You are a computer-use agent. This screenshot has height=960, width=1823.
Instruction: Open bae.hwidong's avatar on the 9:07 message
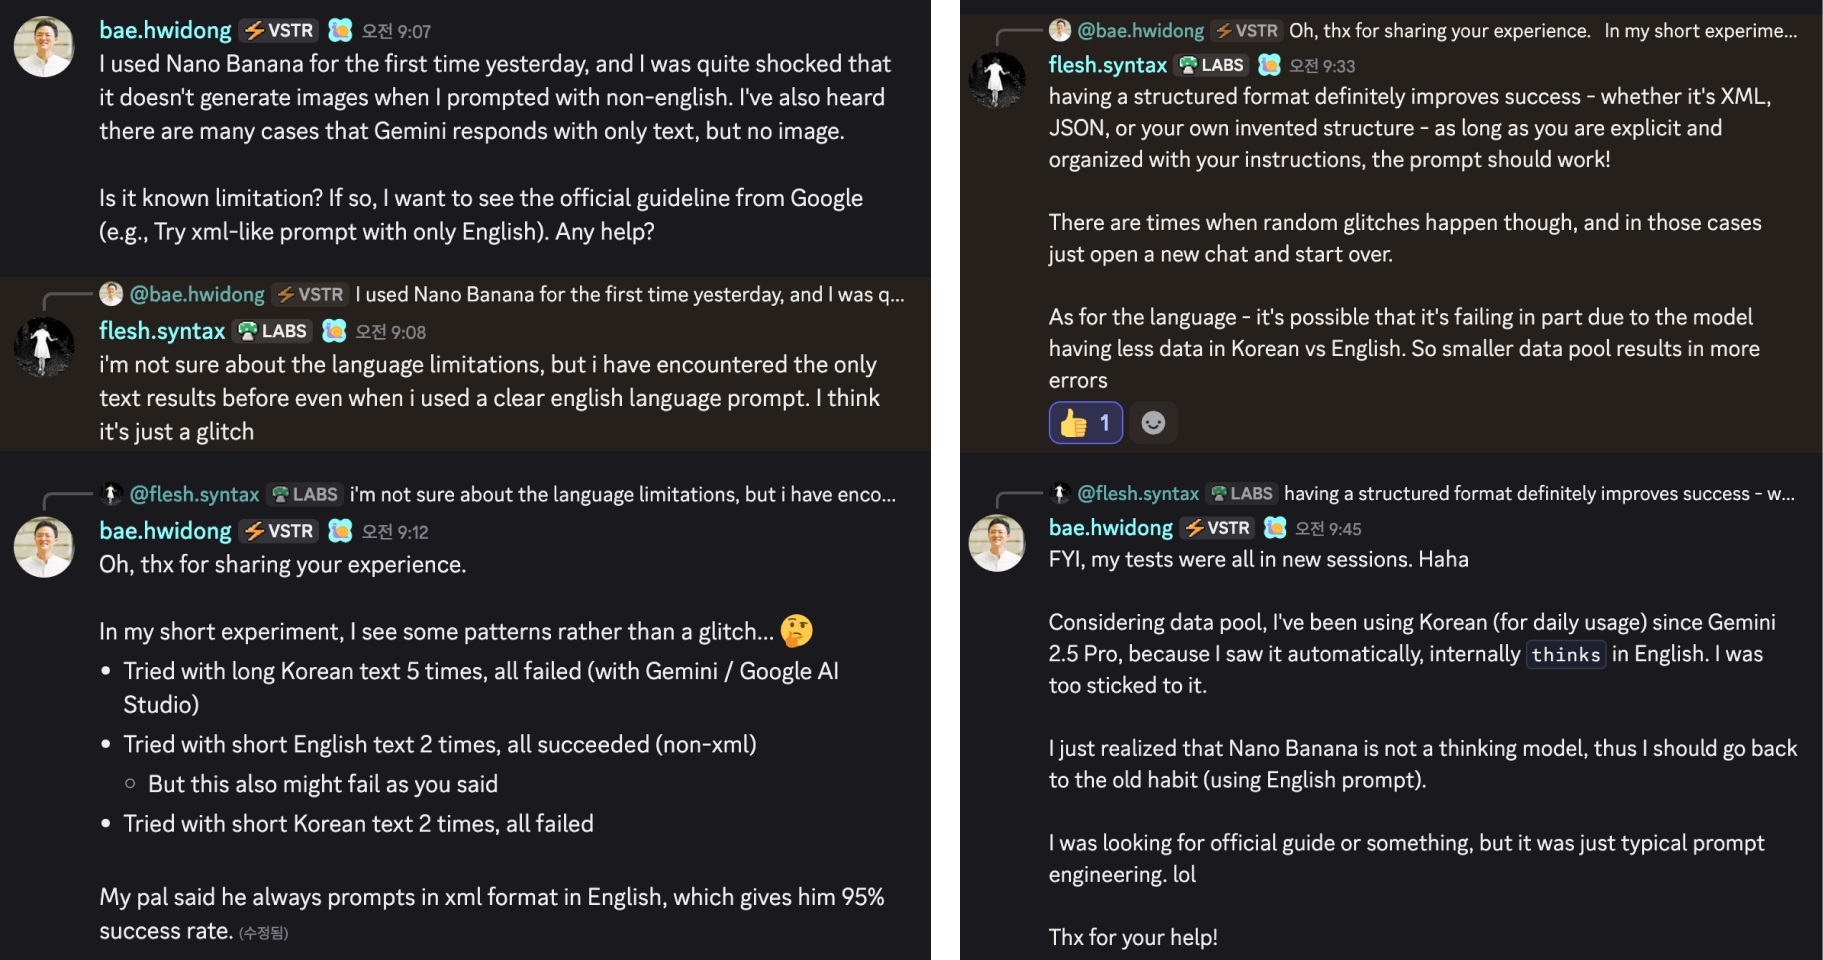coord(43,47)
